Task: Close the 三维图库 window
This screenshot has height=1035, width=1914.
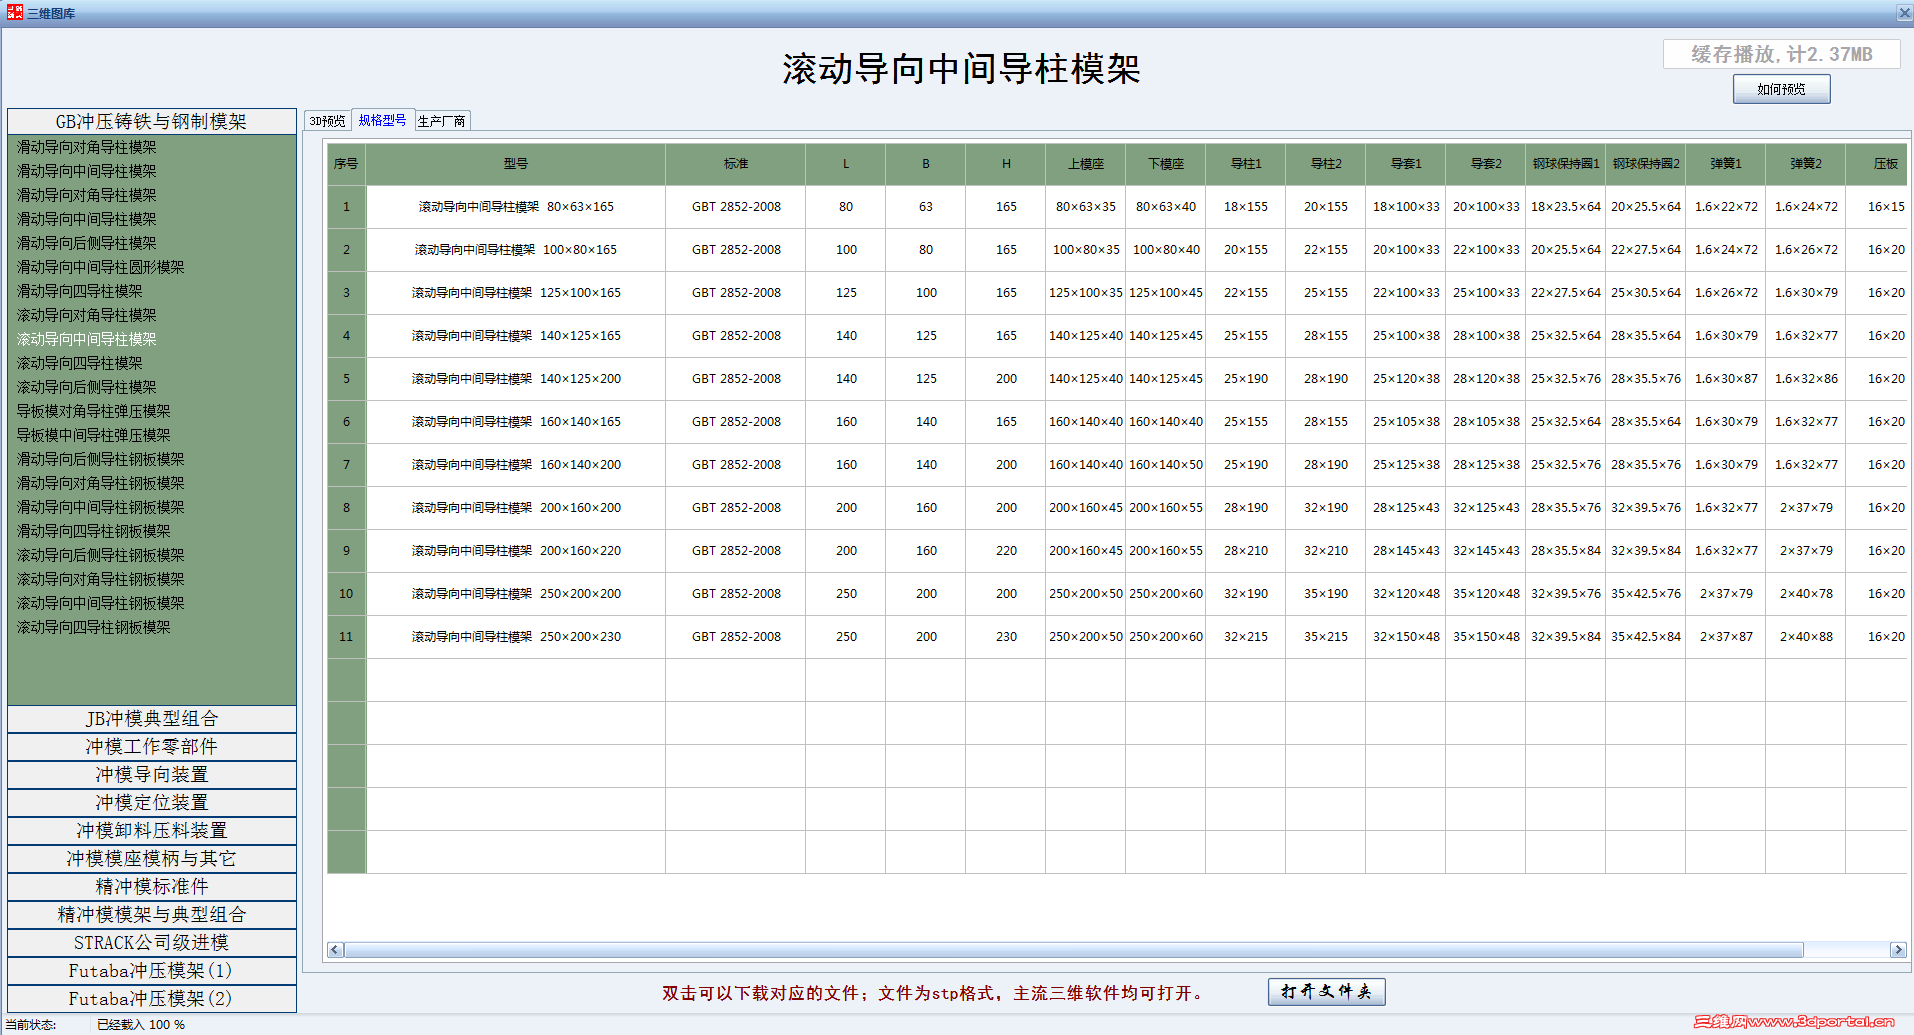Action: [1904, 13]
